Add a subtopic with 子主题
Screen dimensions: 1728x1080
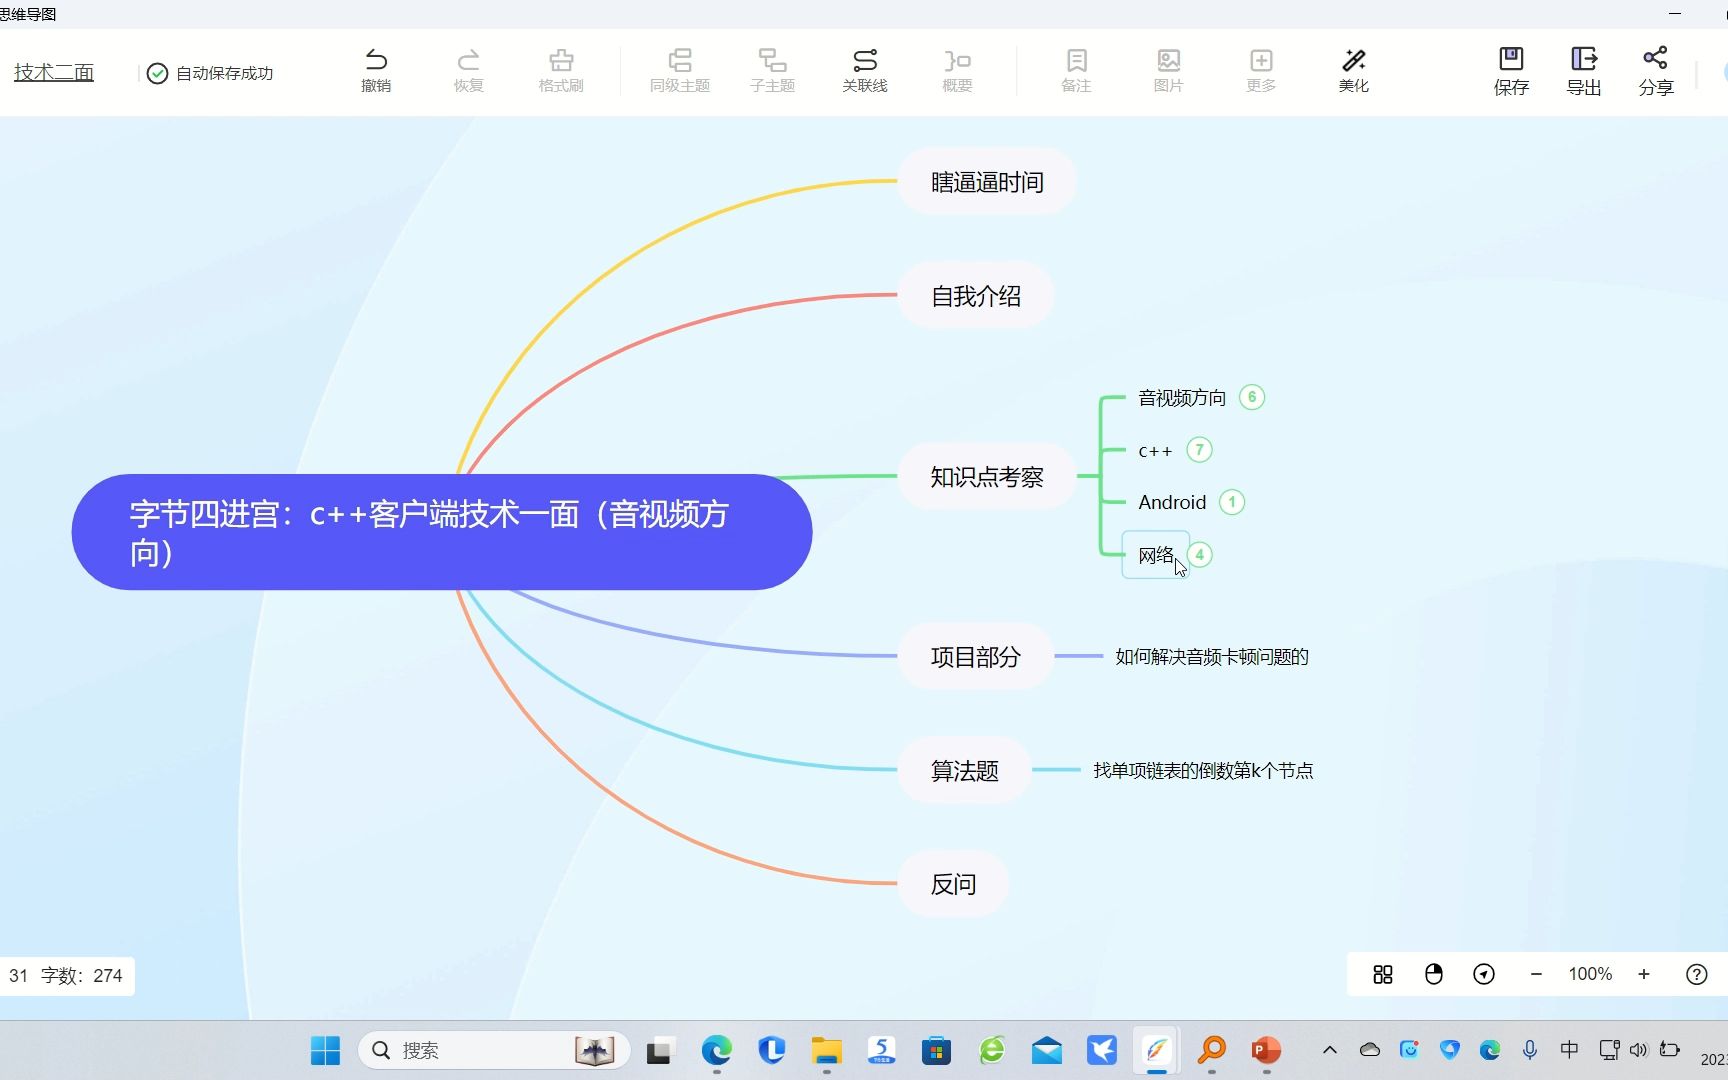tap(772, 70)
